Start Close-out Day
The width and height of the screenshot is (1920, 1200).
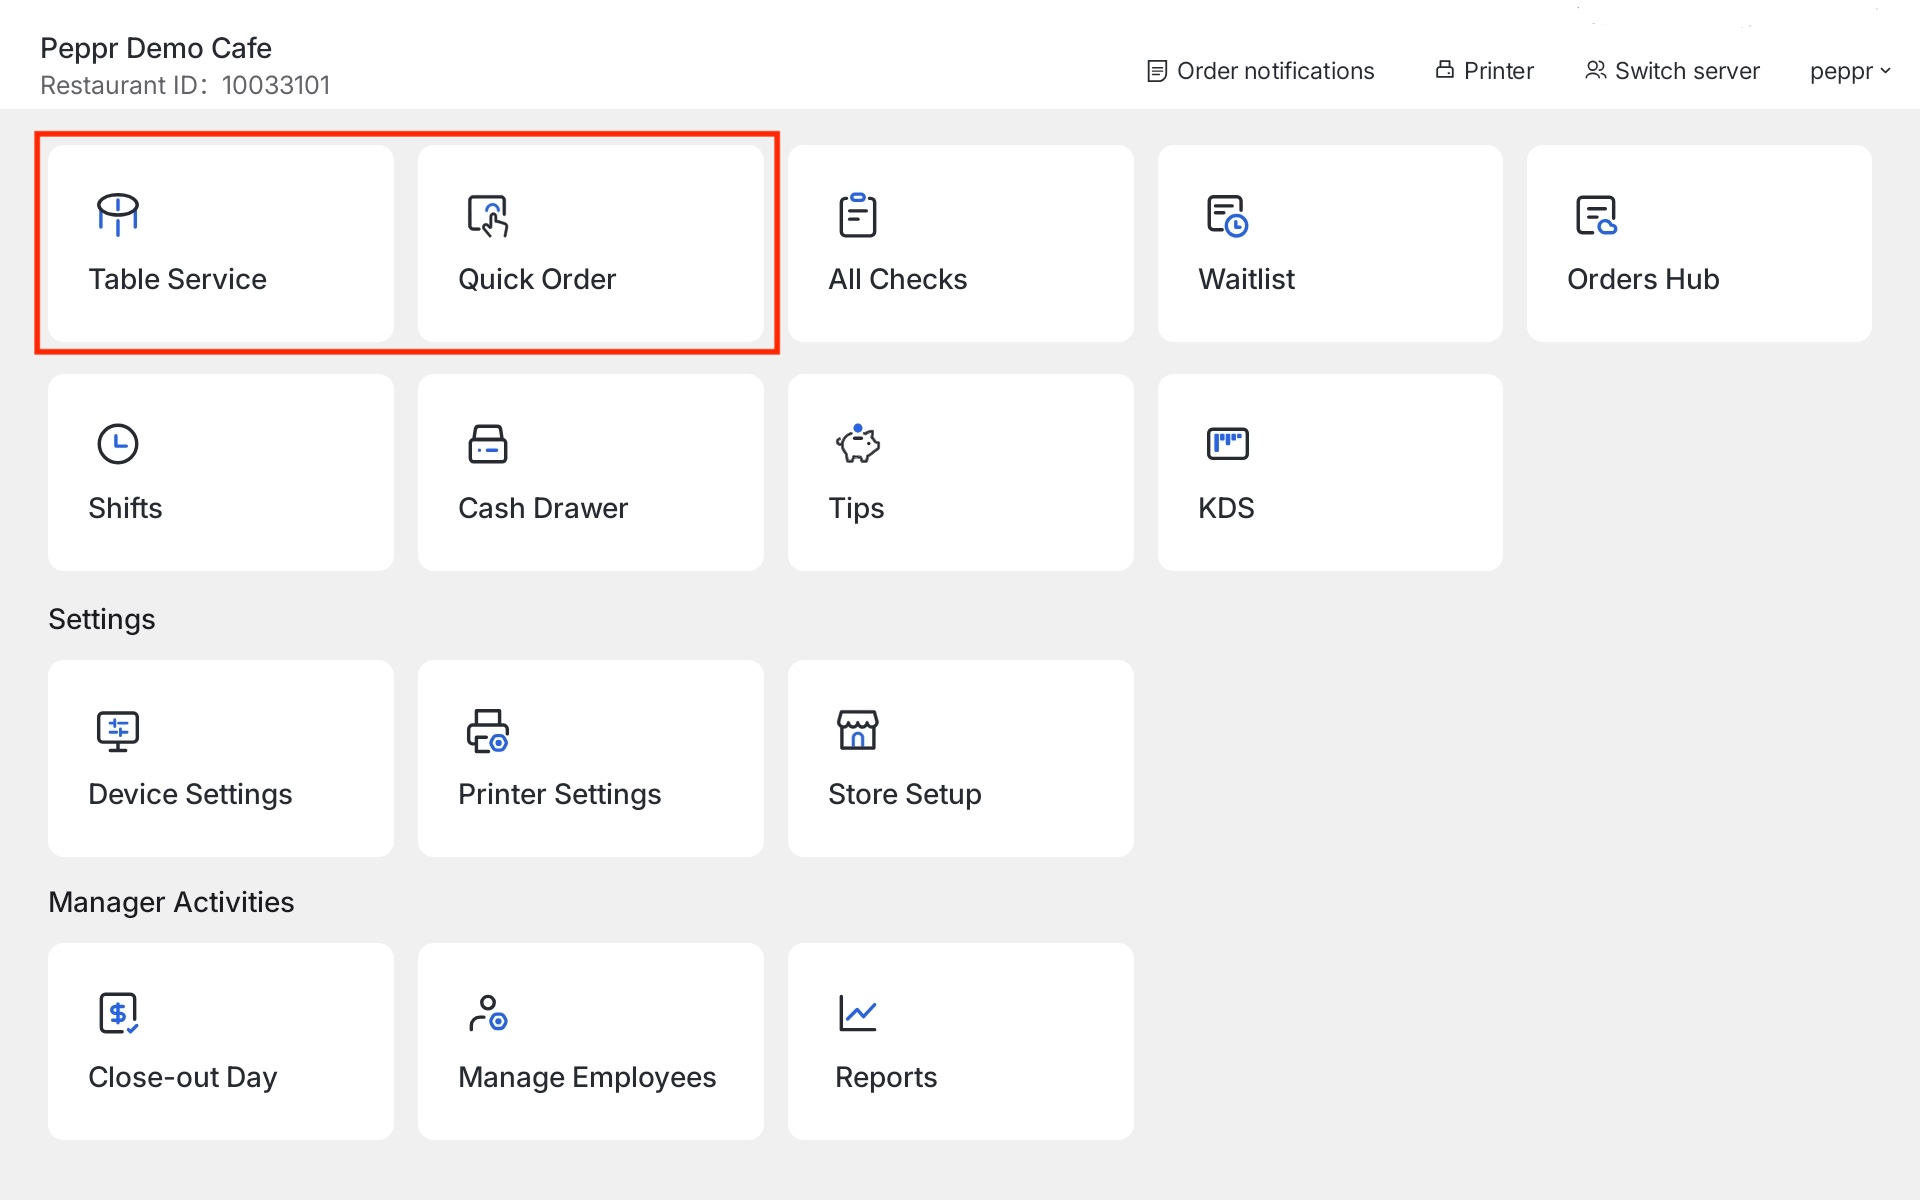(x=220, y=1041)
